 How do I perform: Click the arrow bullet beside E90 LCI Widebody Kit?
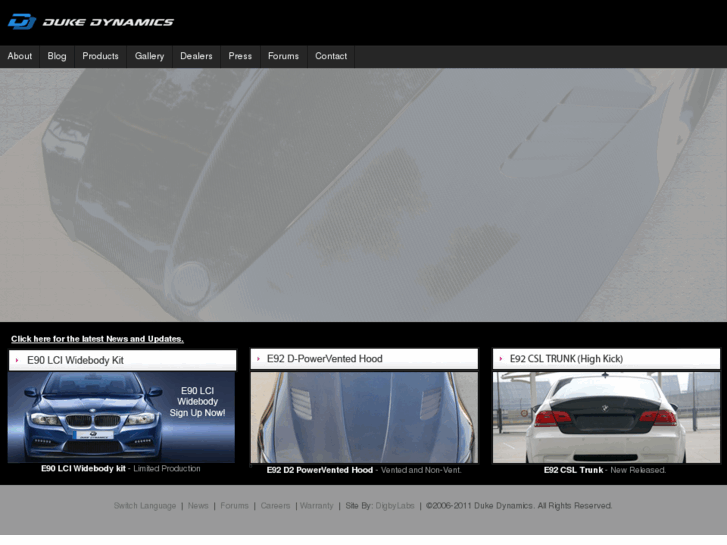[x=17, y=360]
